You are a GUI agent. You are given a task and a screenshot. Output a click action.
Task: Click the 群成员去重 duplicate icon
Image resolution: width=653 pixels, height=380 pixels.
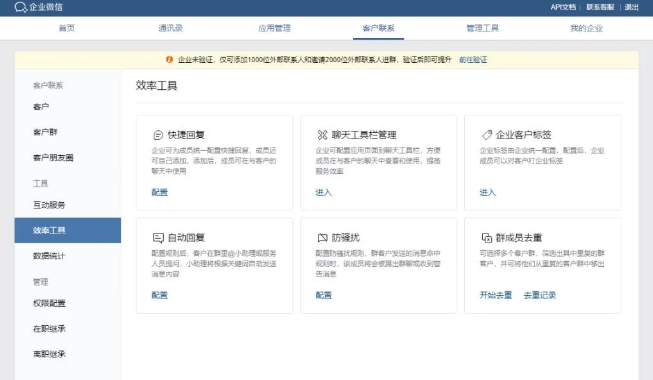pos(486,238)
